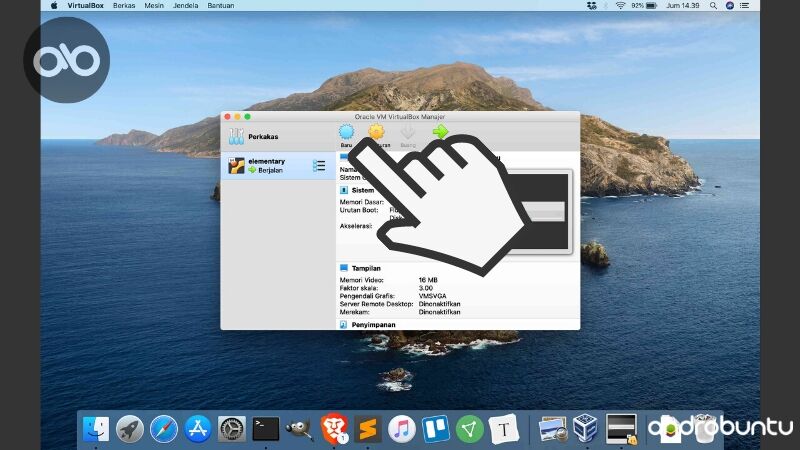Click the Server Remote Desktop label
The image size is (800, 450).
tap(377, 304)
